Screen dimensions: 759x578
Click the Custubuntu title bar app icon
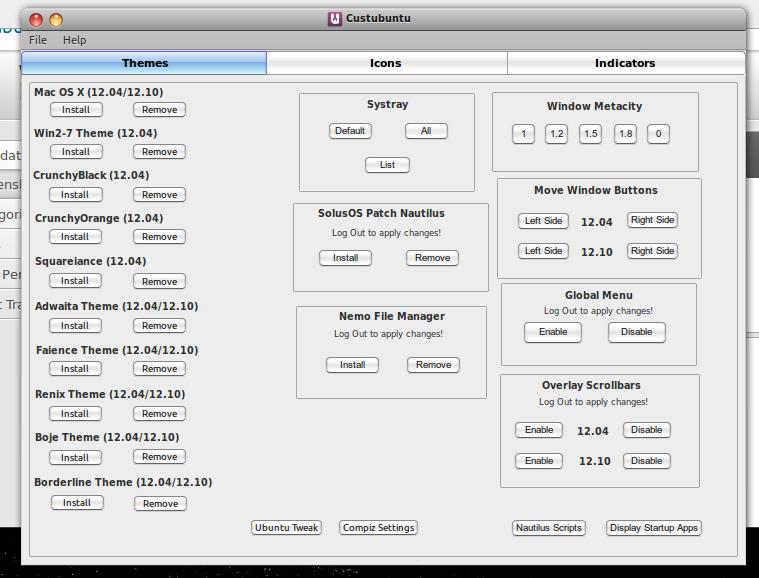click(334, 18)
